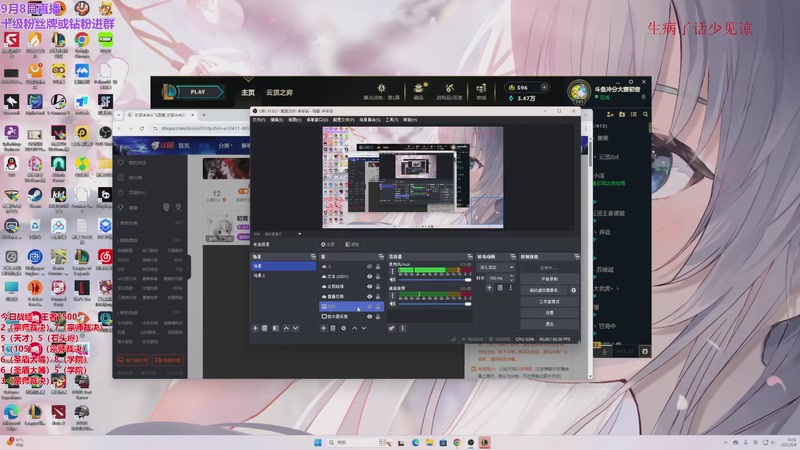800x450 pixels.
Task: Open source properties gear in sources toolbar
Action: pos(344,328)
